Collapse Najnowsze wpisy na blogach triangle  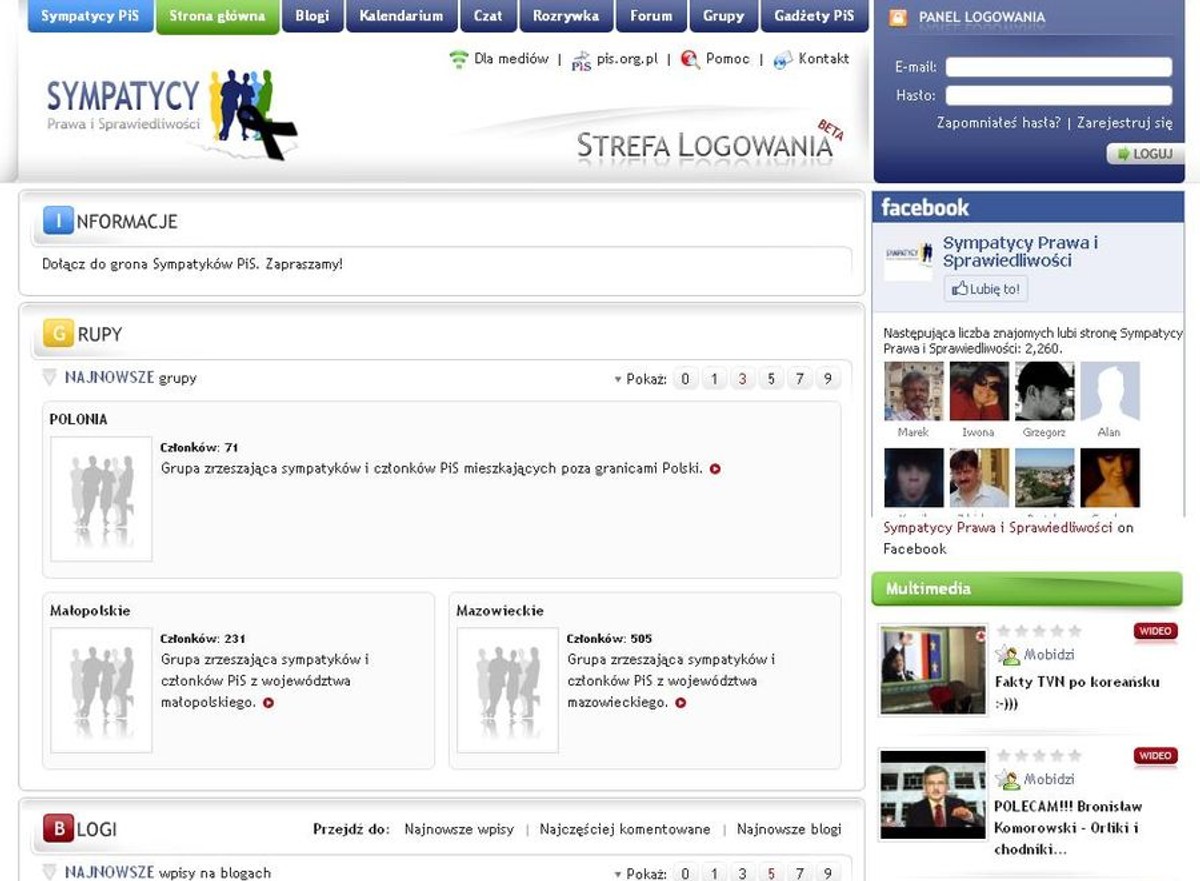49,872
